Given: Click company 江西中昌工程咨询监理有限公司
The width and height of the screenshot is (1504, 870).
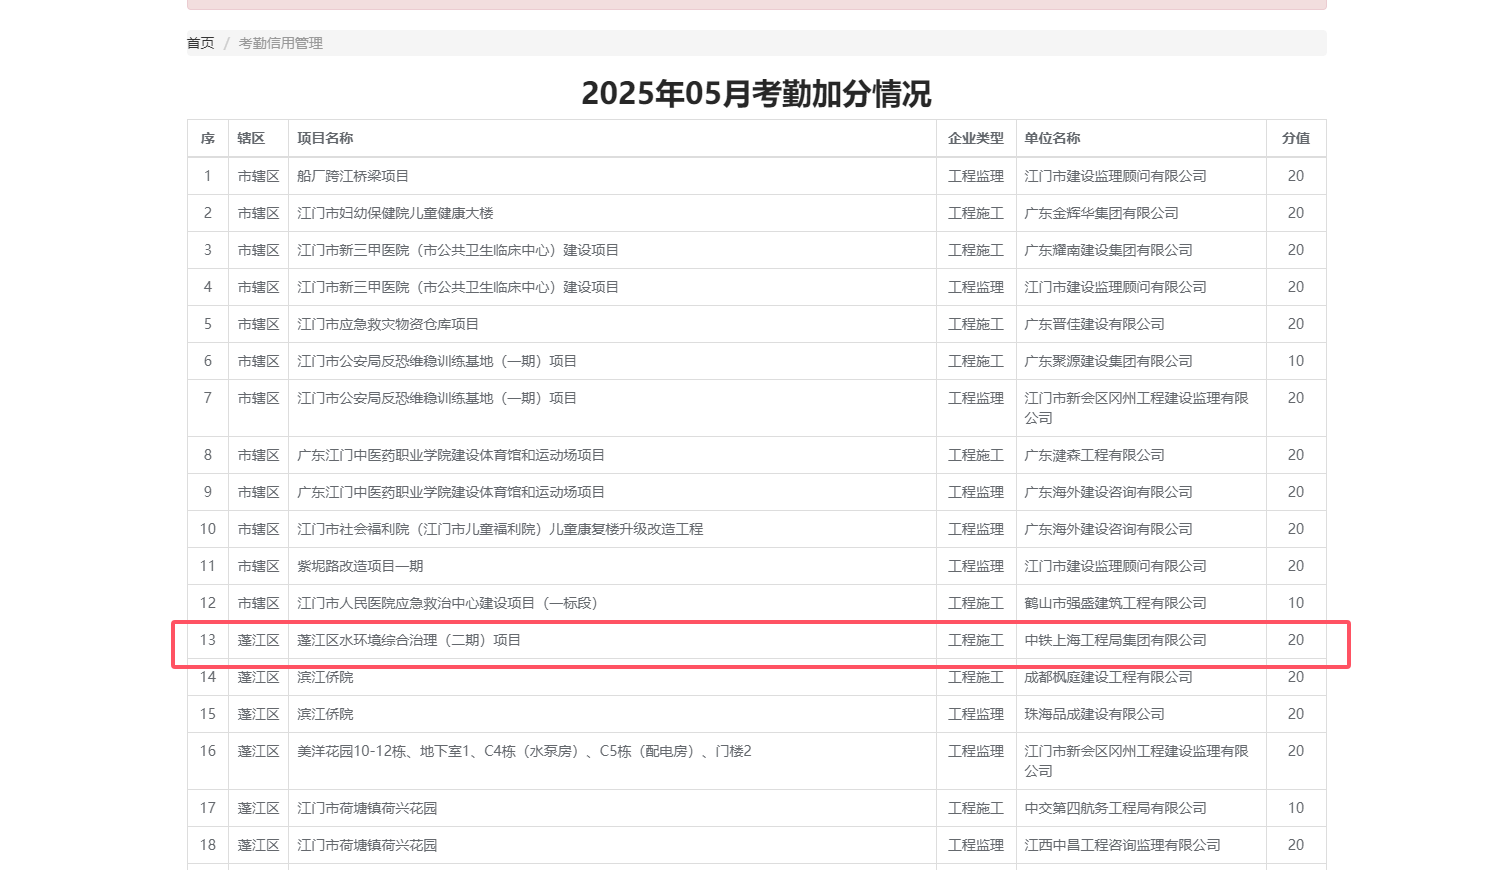Looking at the screenshot, I should (1122, 845).
